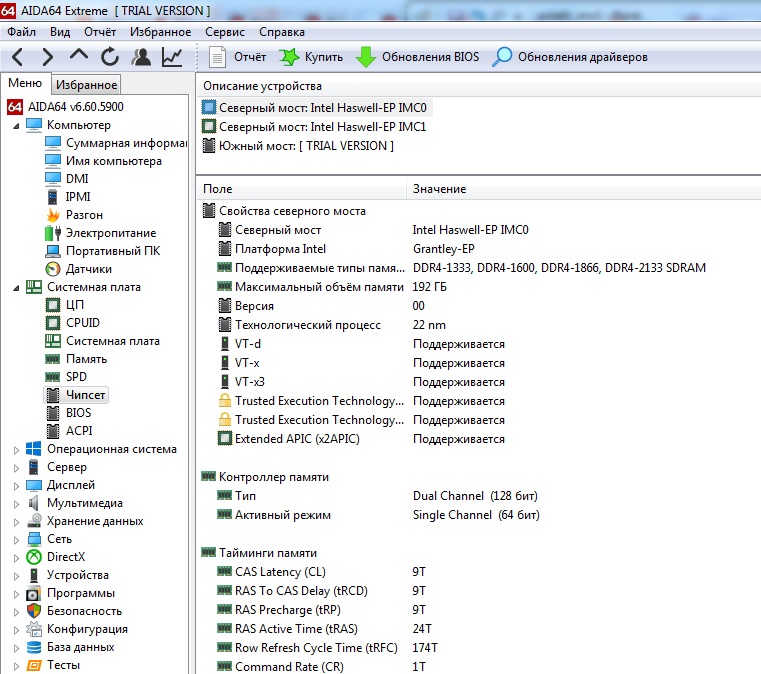
Task: Open the Справка menu
Action: point(281,32)
